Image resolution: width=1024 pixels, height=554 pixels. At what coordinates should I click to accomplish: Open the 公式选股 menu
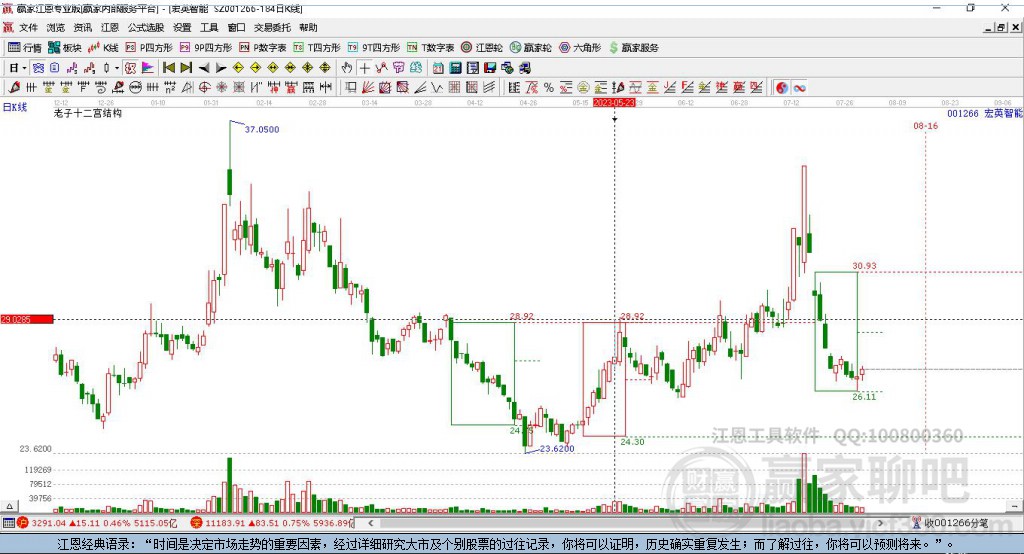coord(146,27)
